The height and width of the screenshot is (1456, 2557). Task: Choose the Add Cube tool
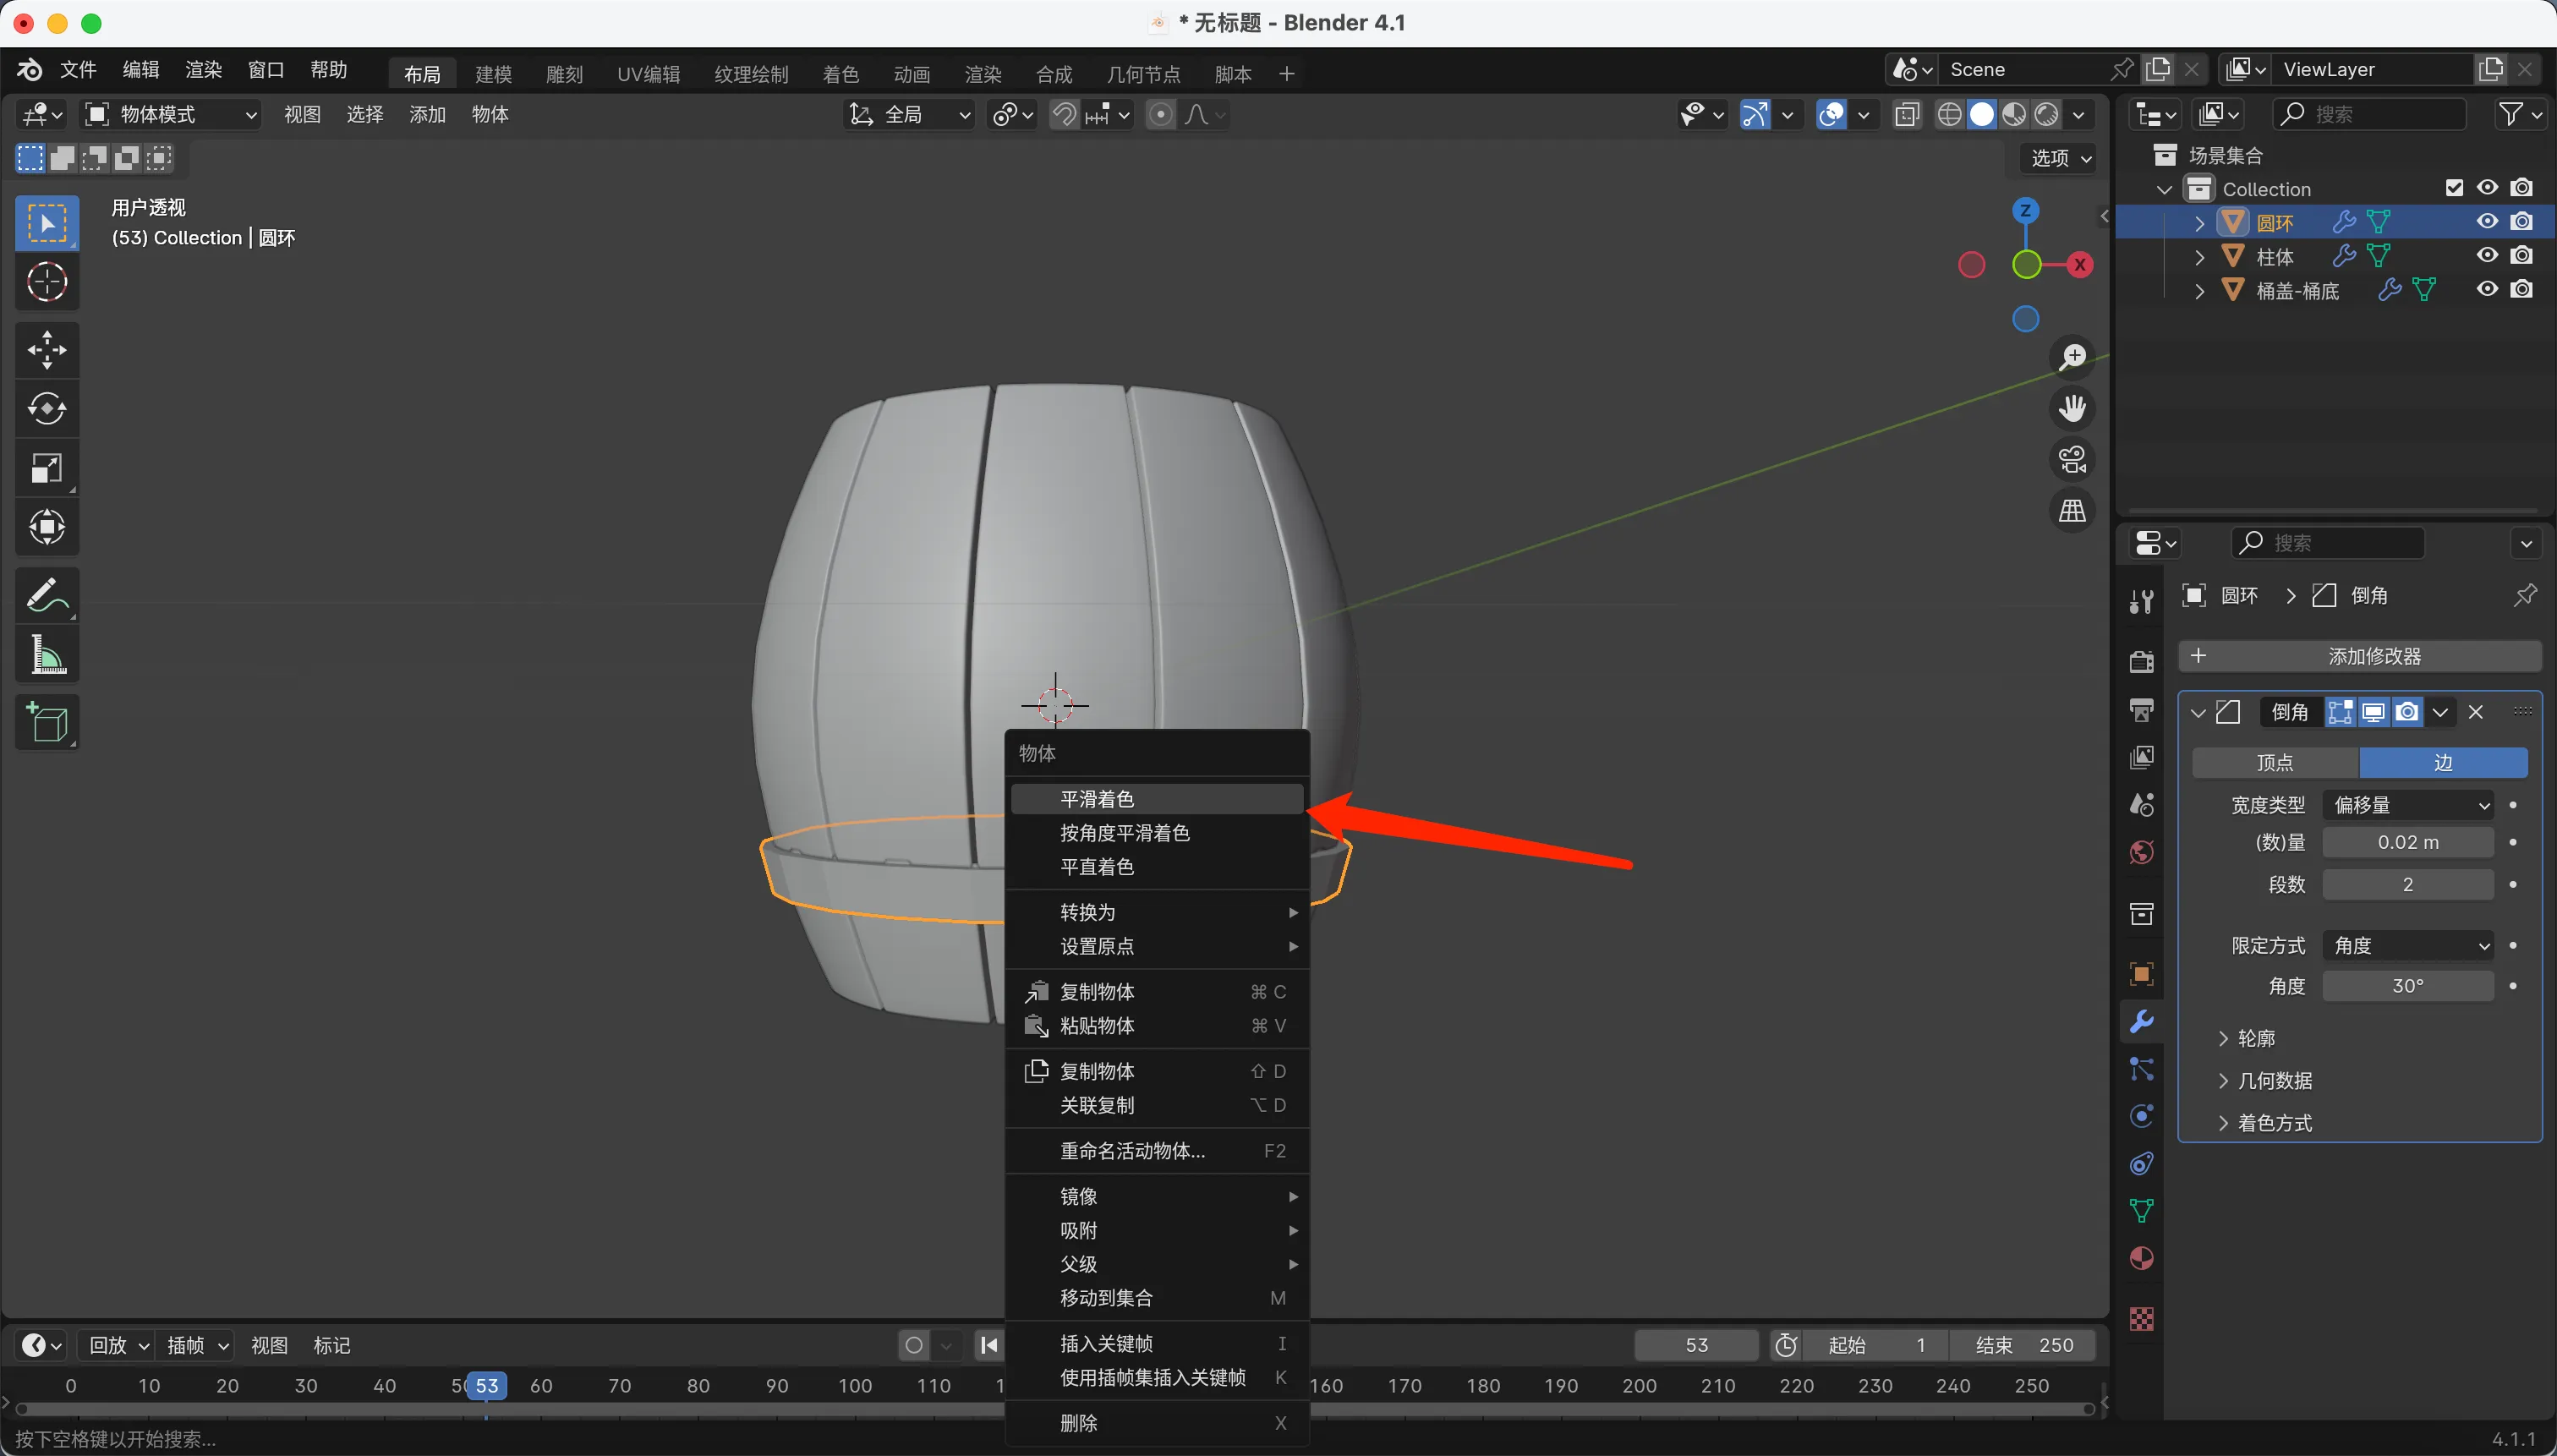pyautogui.click(x=47, y=722)
